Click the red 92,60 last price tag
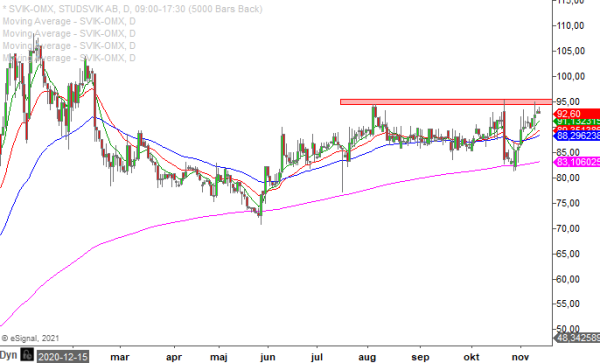Image resolution: width=600 pixels, height=363 pixels. point(577,114)
